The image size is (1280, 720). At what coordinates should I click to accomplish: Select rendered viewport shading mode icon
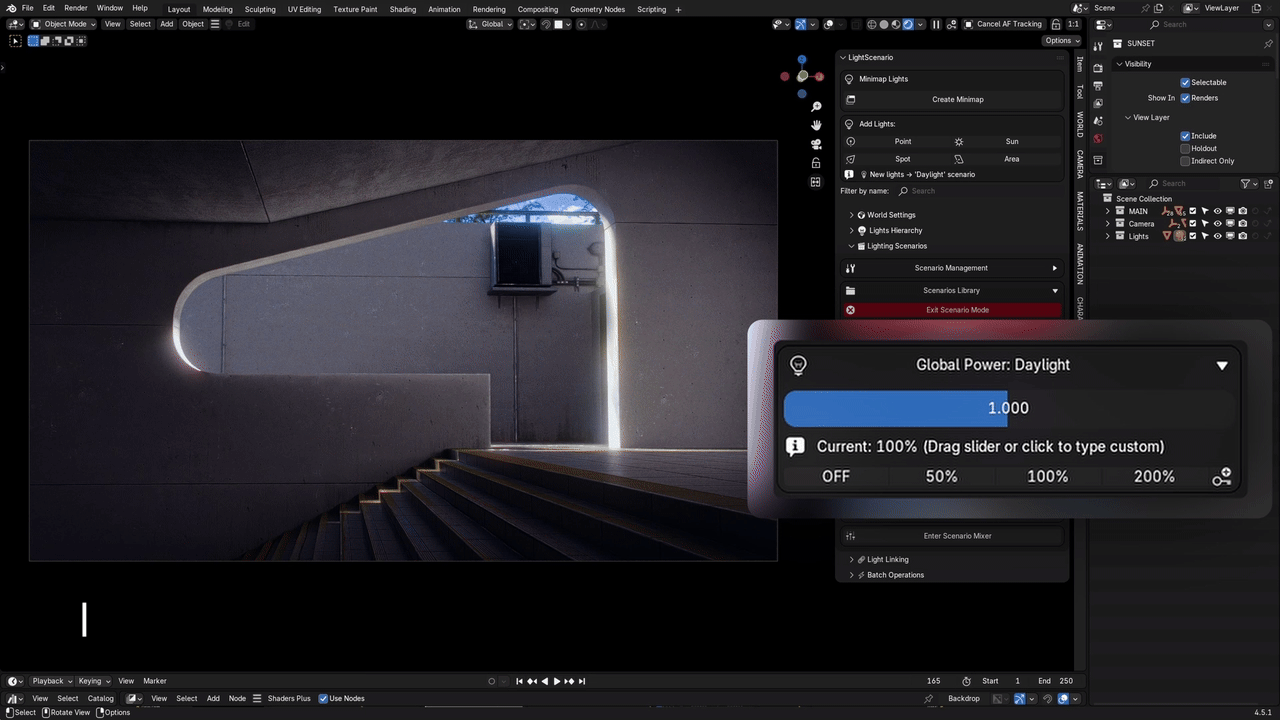pyautogui.click(x=908, y=24)
